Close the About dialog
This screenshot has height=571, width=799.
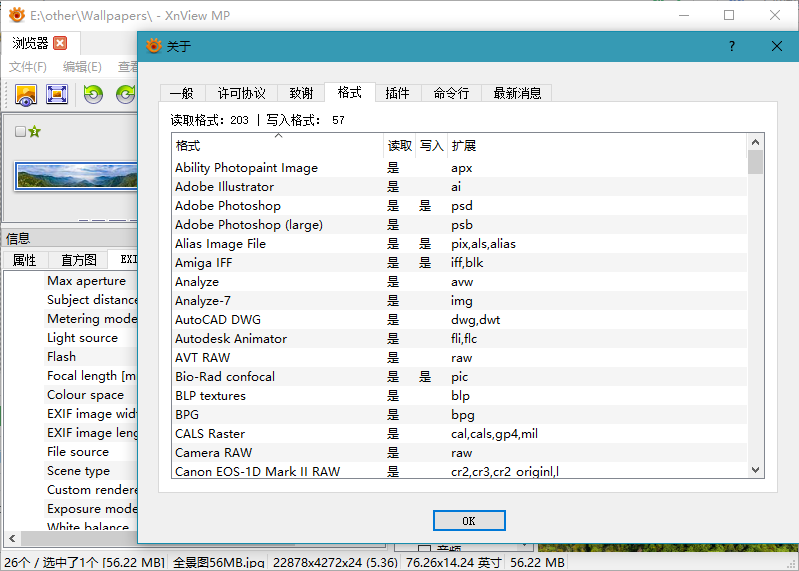click(777, 46)
